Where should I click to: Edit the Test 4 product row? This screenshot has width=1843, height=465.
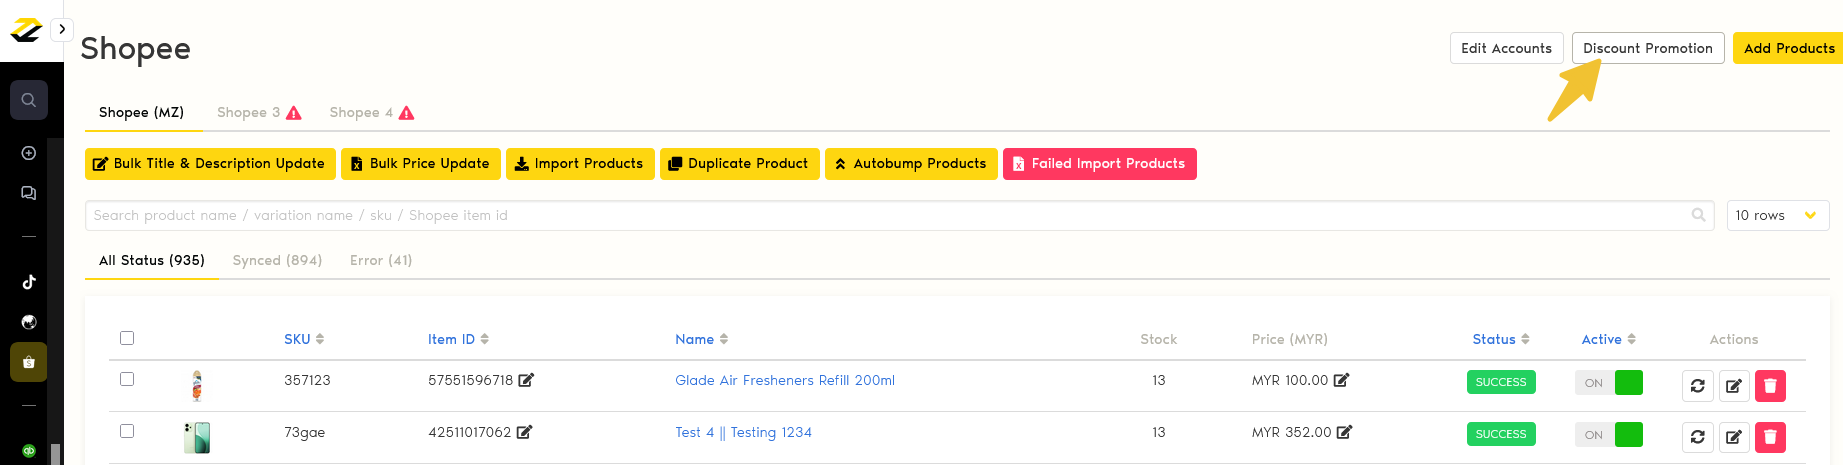(x=1733, y=437)
